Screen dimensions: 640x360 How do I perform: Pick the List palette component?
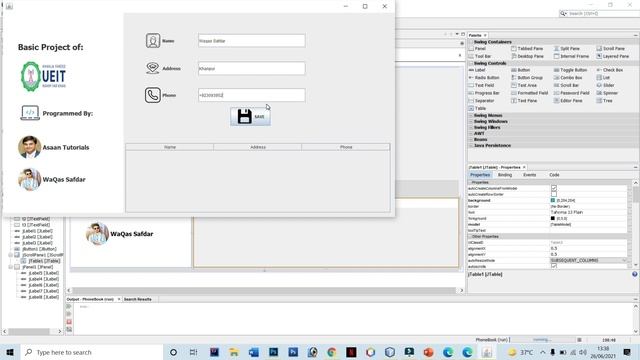click(x=603, y=78)
